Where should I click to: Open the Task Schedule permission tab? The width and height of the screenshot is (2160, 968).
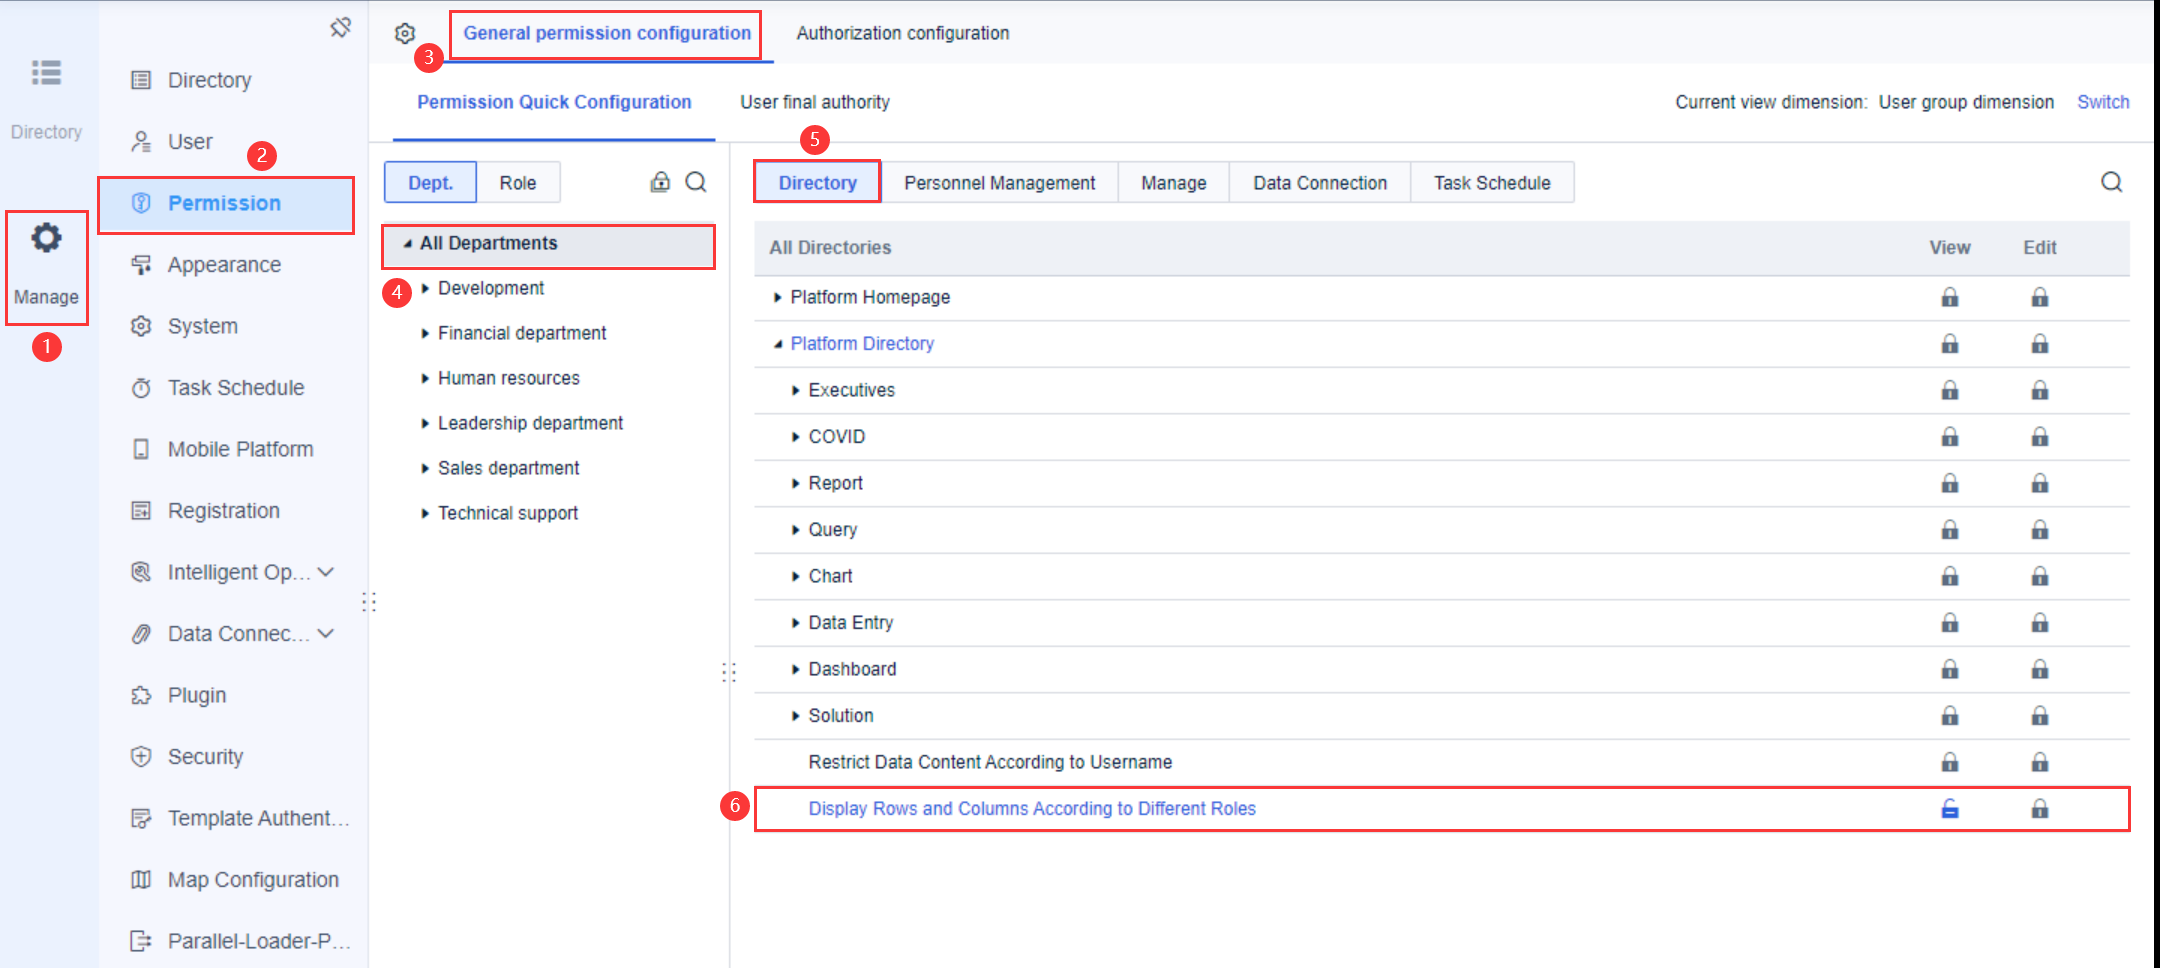pyautogui.click(x=1492, y=183)
